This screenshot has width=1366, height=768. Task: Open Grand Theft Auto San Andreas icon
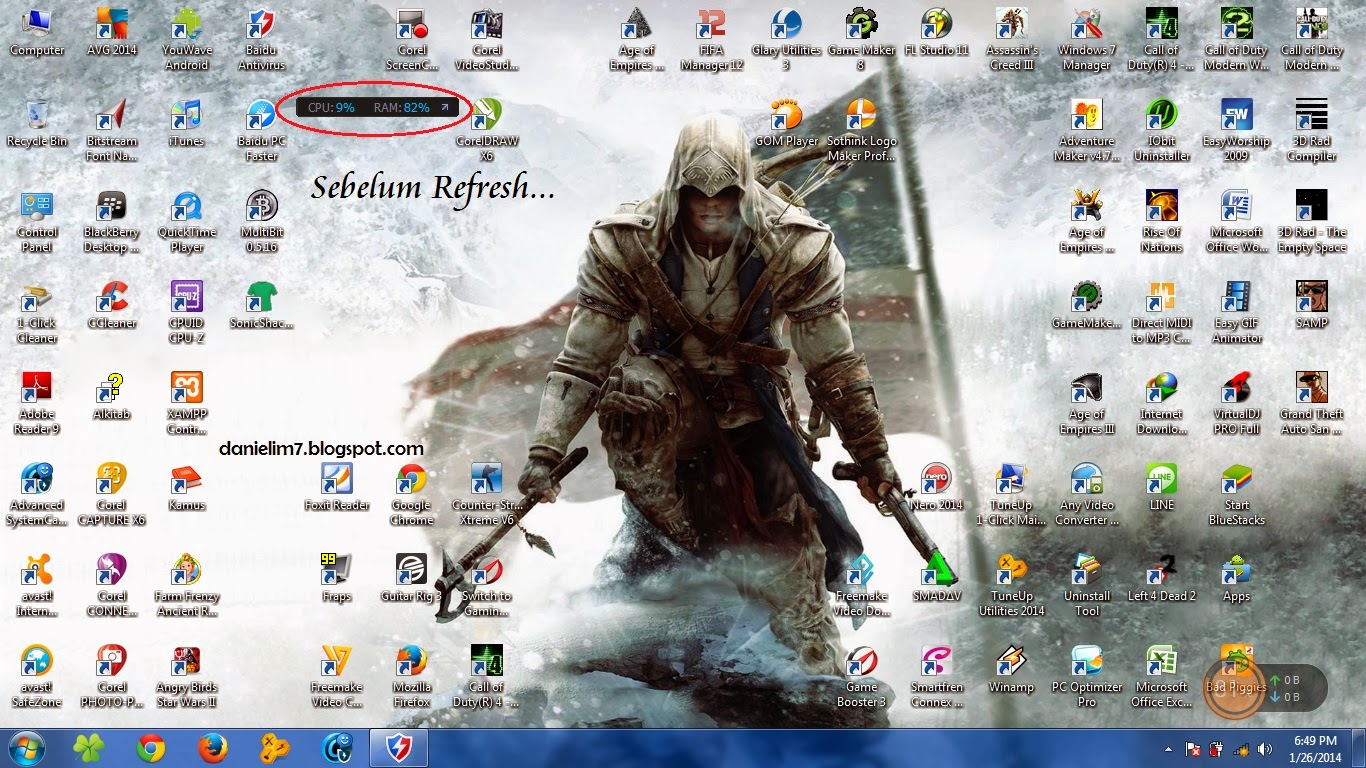click(1312, 403)
